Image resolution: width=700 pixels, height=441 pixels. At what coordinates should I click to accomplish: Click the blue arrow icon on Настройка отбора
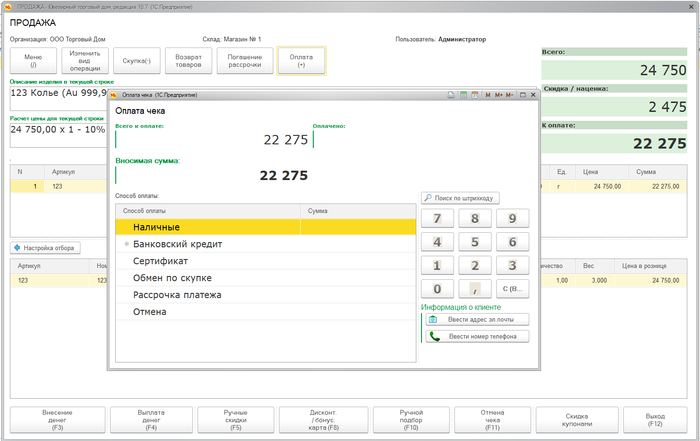point(17,248)
